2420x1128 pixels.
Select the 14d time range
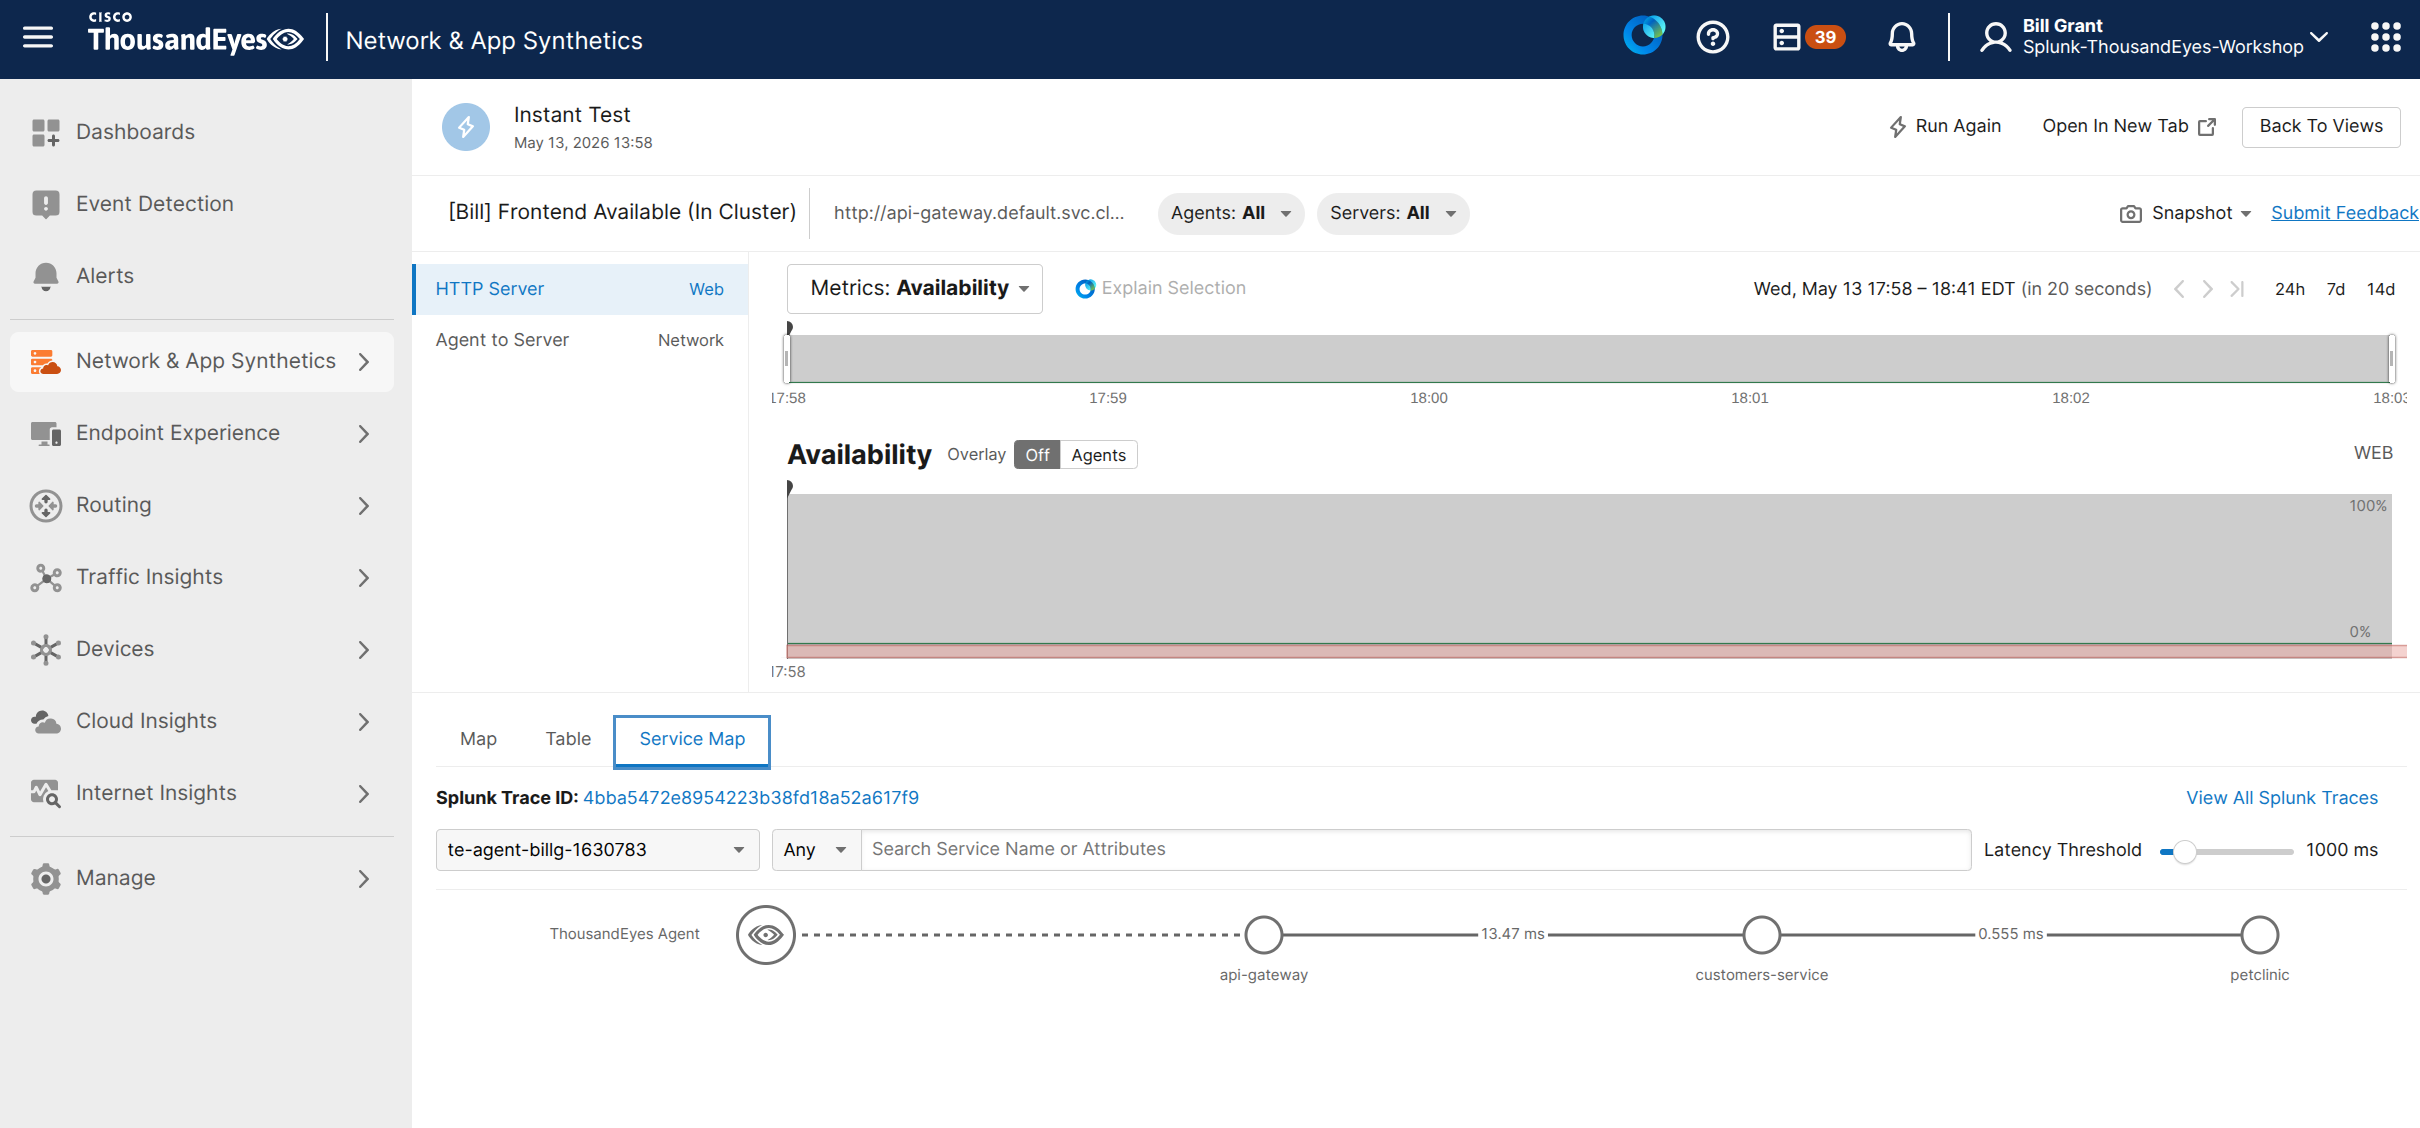(x=2381, y=289)
